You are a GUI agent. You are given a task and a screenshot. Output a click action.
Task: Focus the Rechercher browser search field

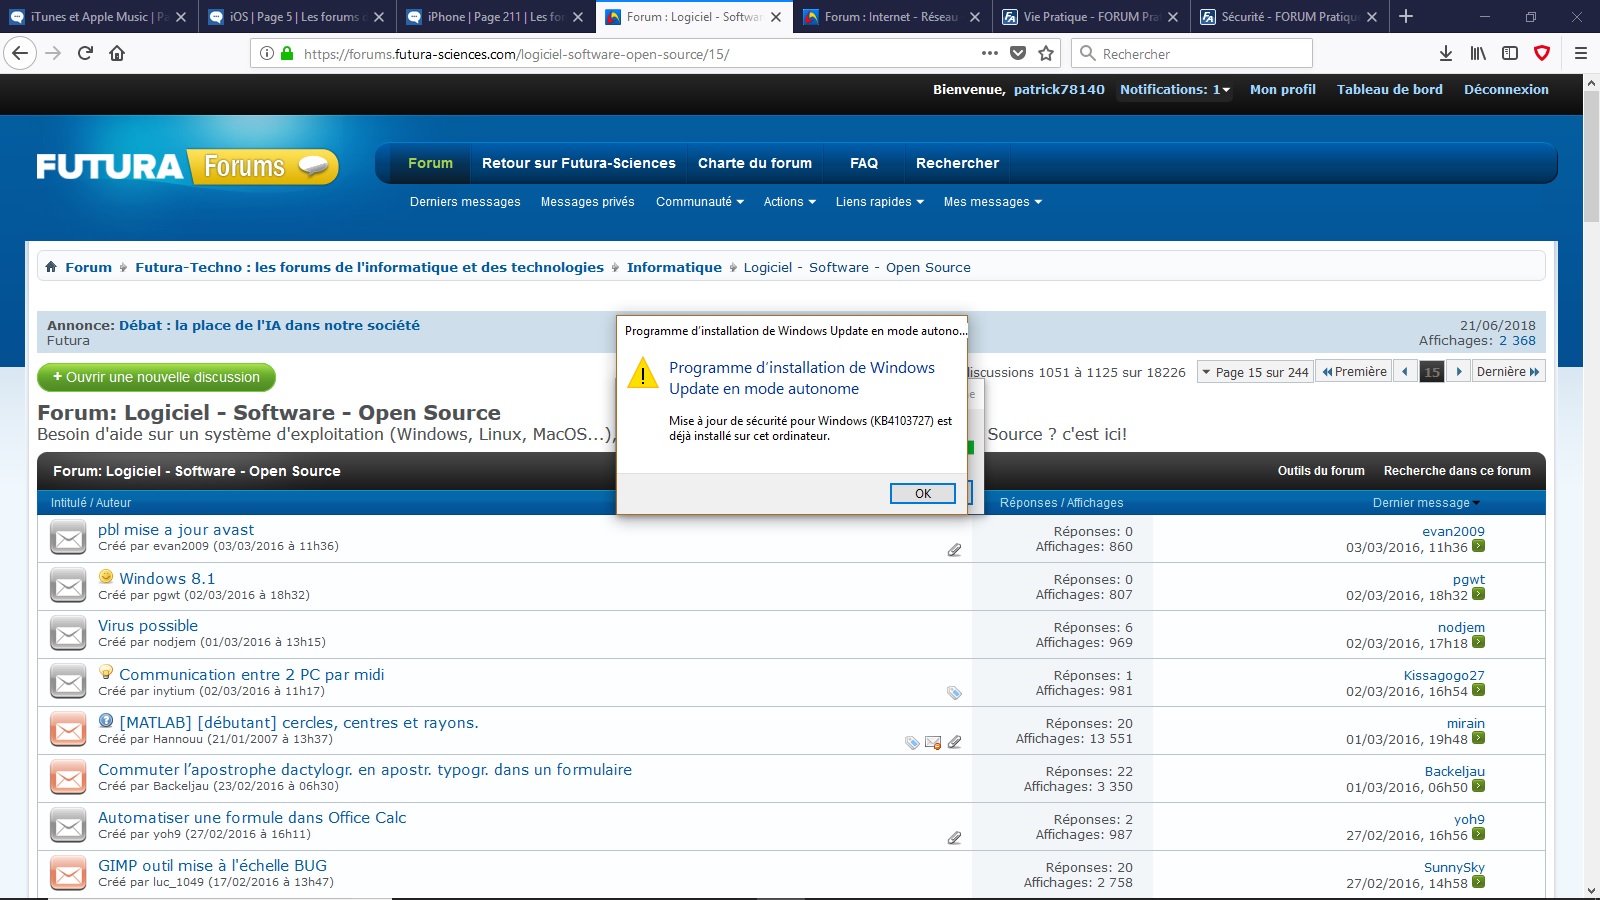tap(1192, 53)
